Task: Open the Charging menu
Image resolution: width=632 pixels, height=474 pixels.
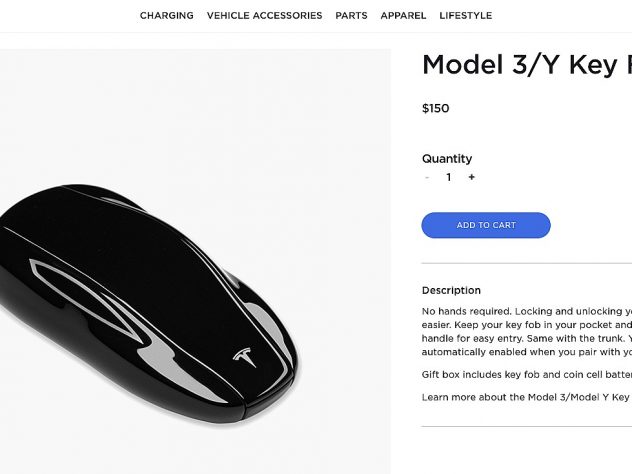Action: click(x=166, y=16)
